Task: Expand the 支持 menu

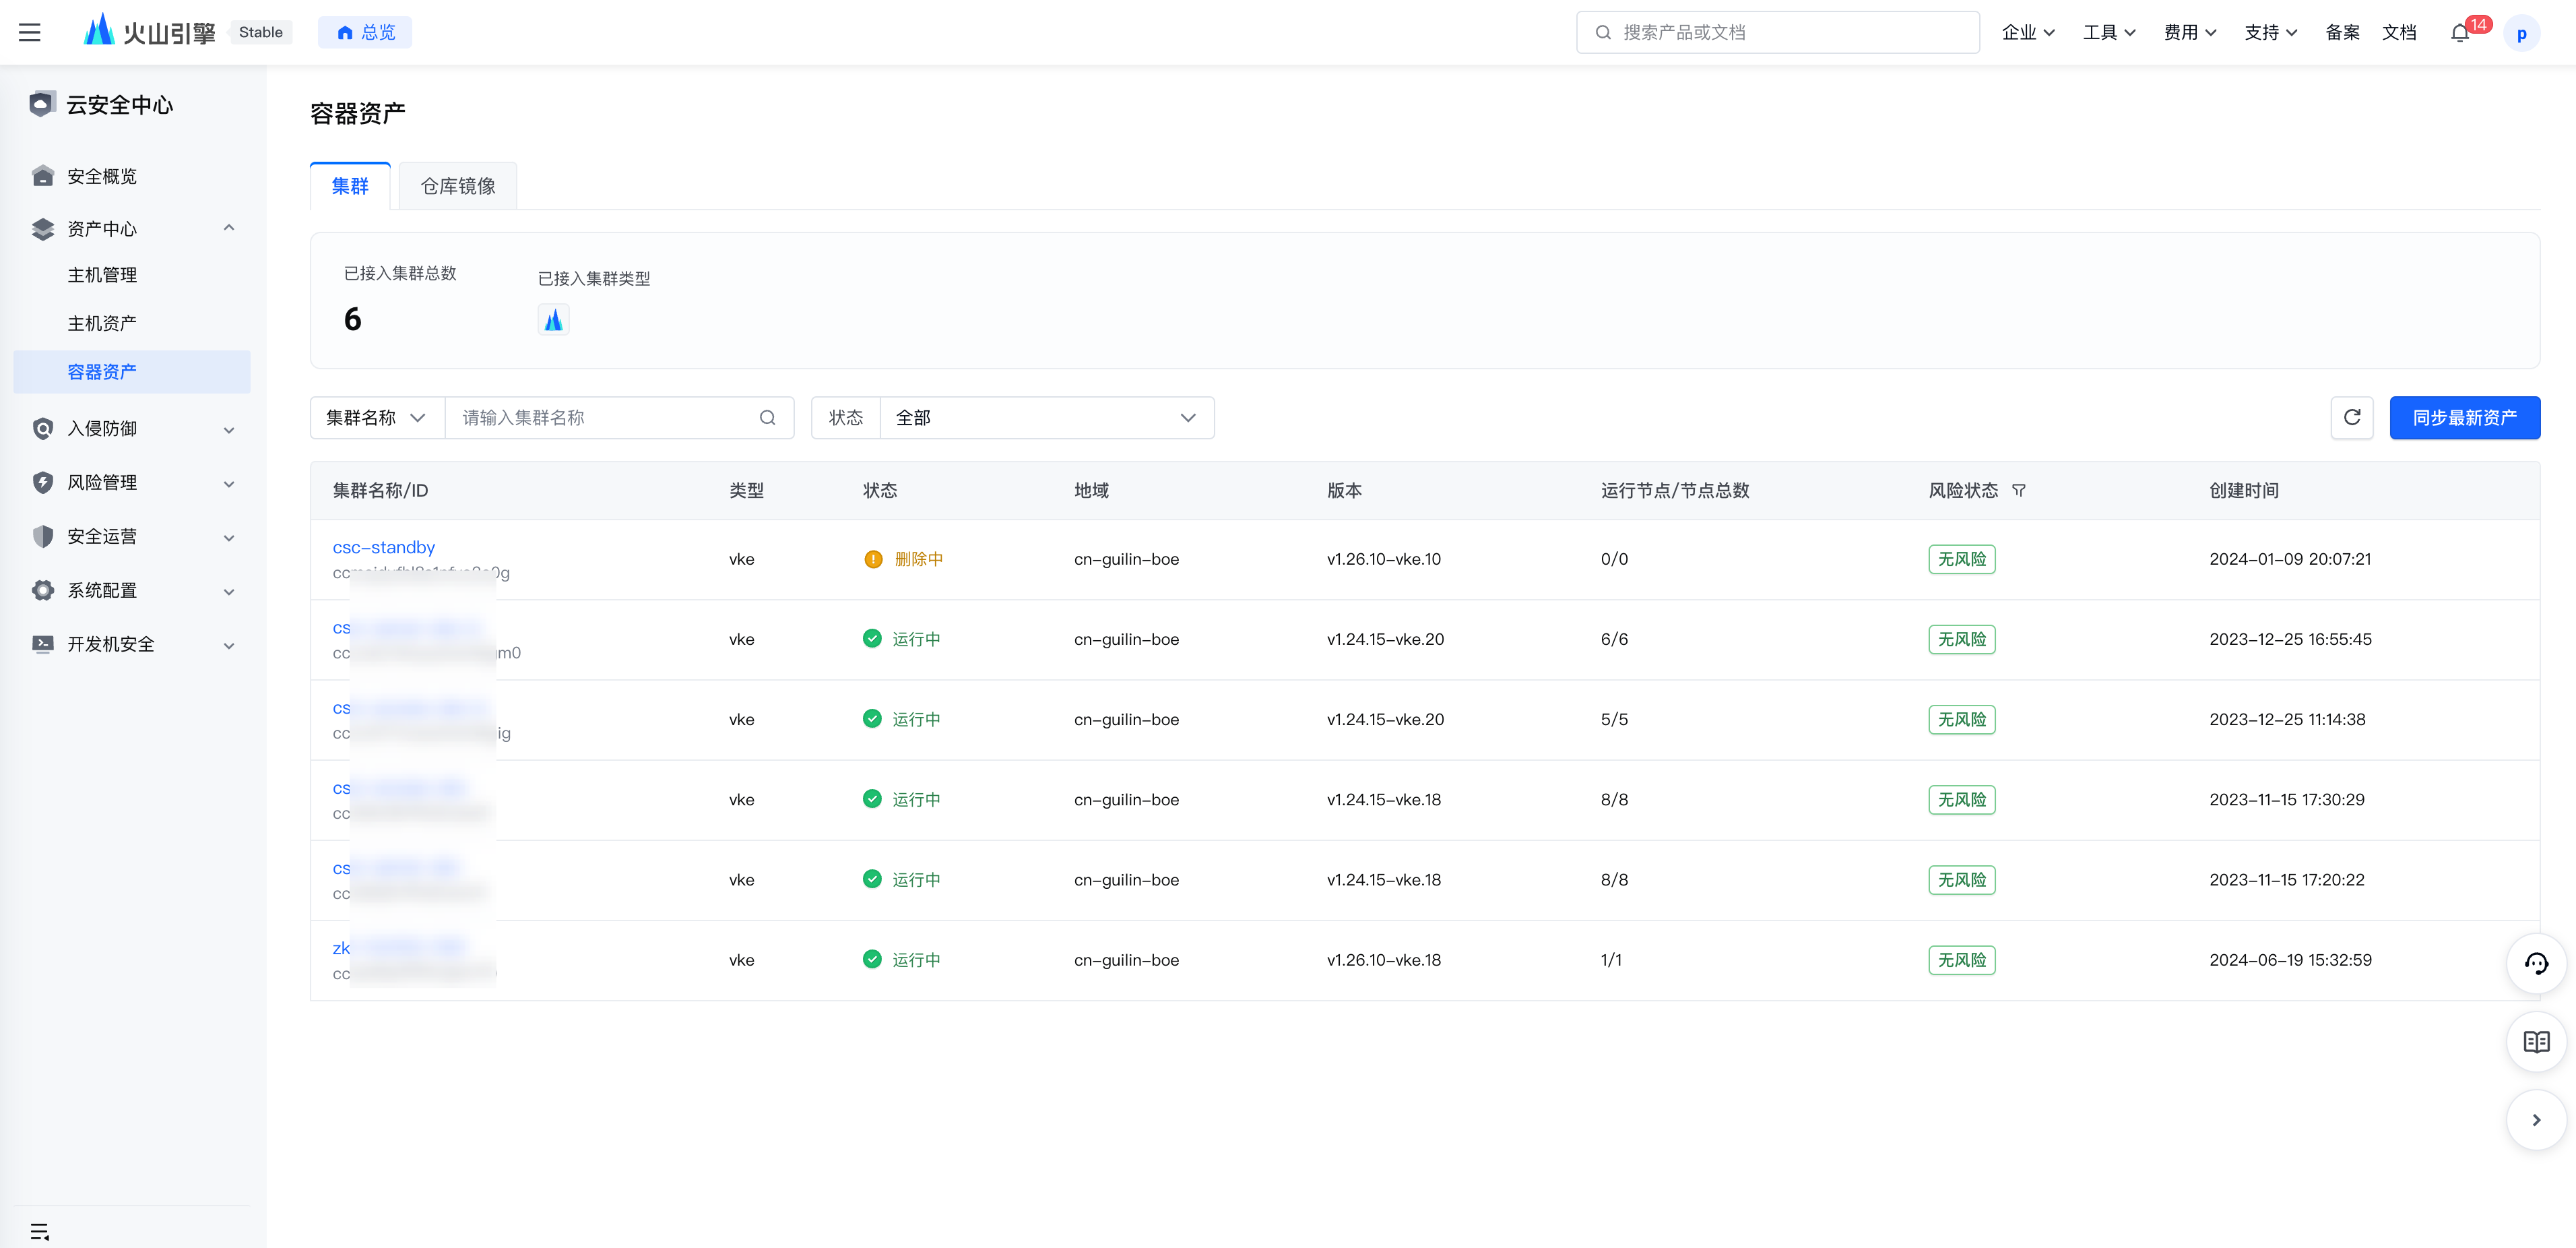Action: [2270, 32]
